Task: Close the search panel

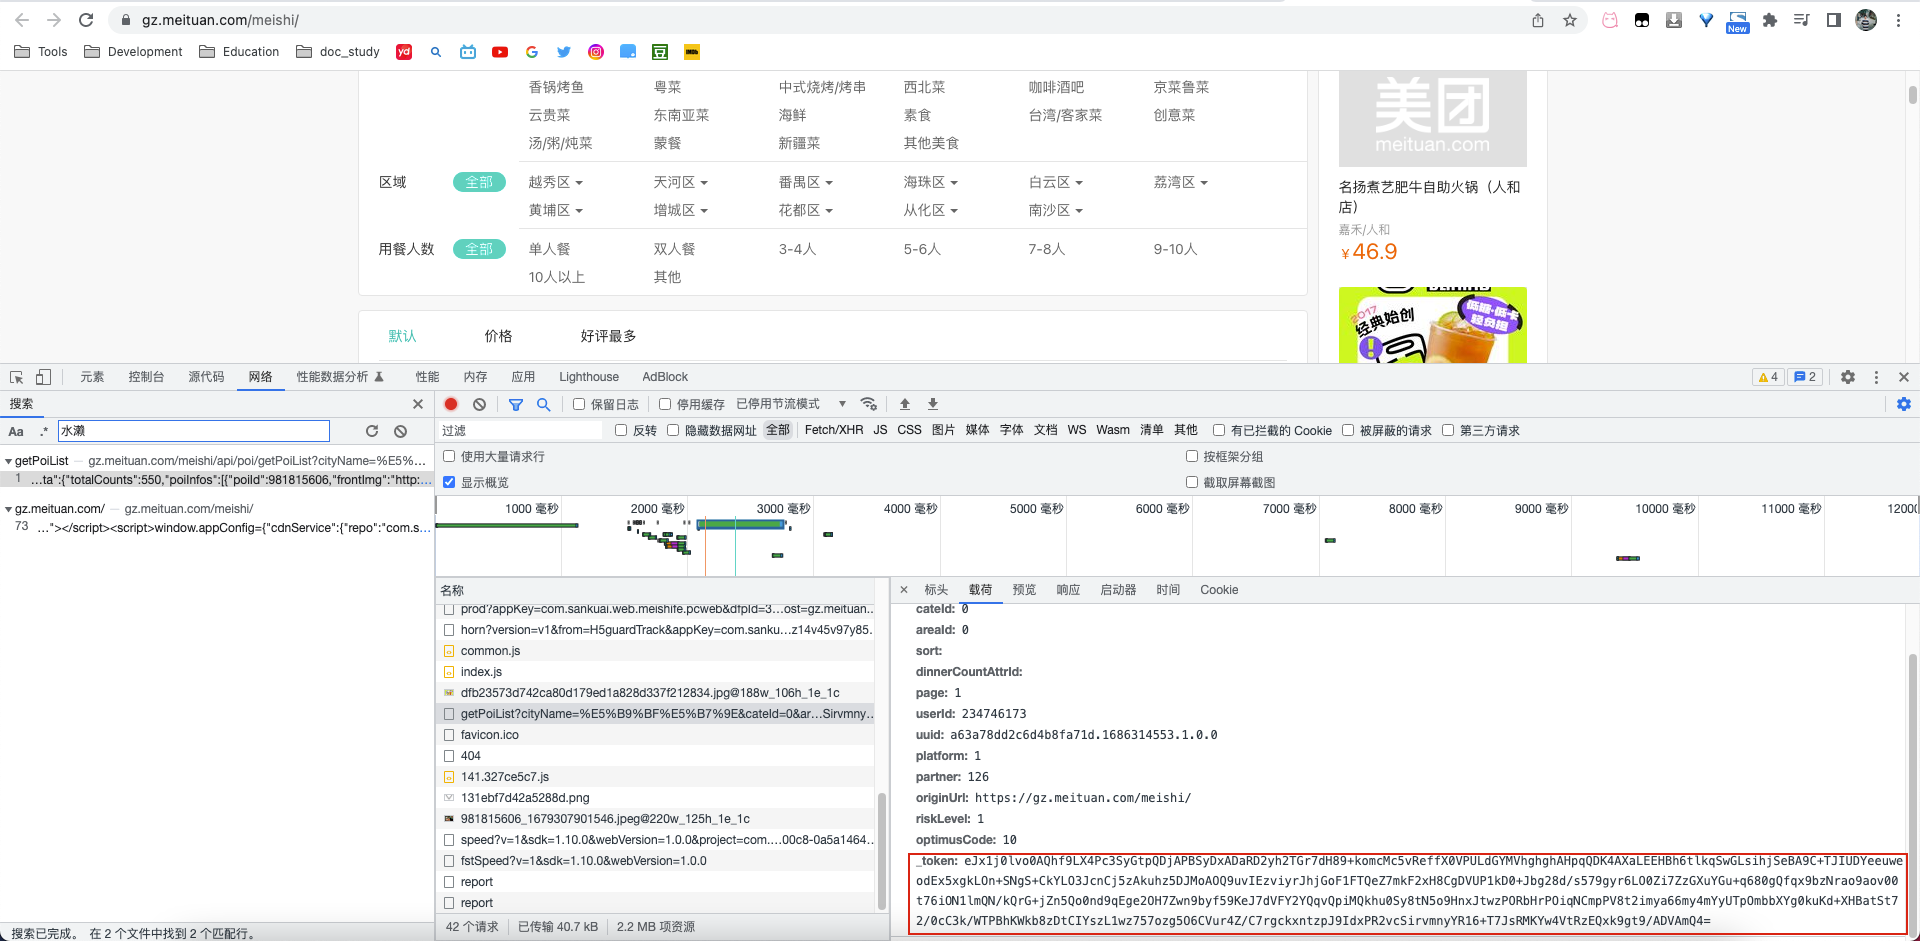Action: click(x=418, y=404)
